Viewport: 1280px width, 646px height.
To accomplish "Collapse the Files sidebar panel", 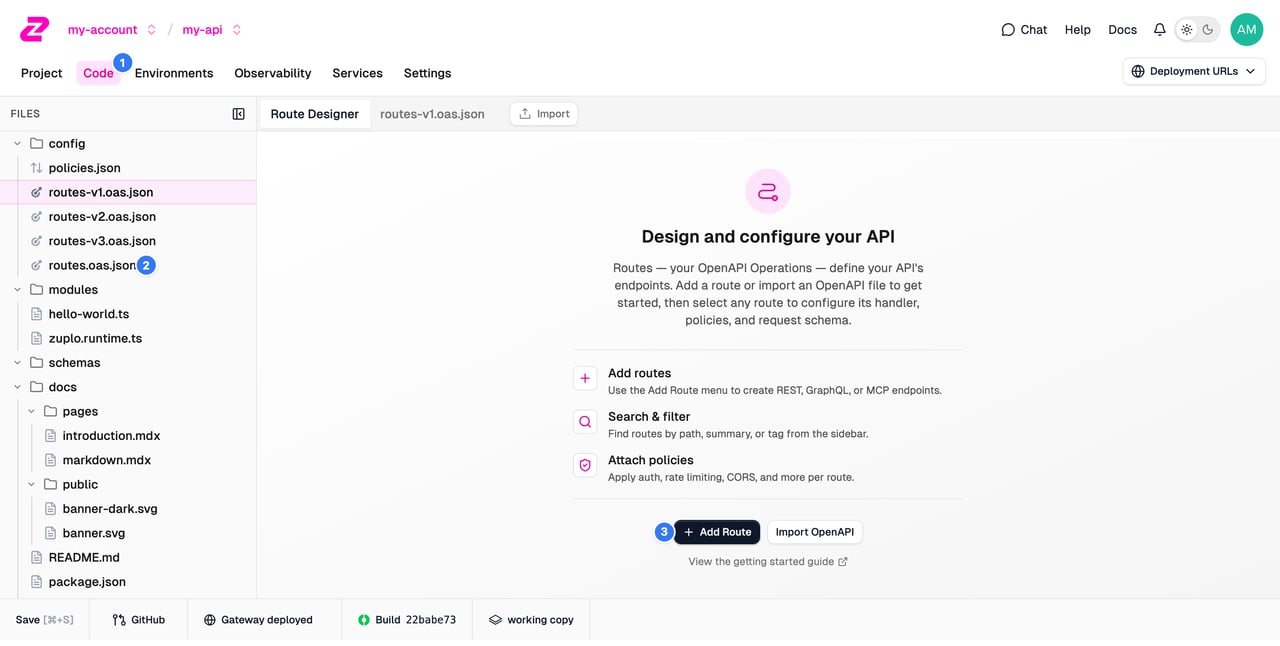I will pos(239,114).
